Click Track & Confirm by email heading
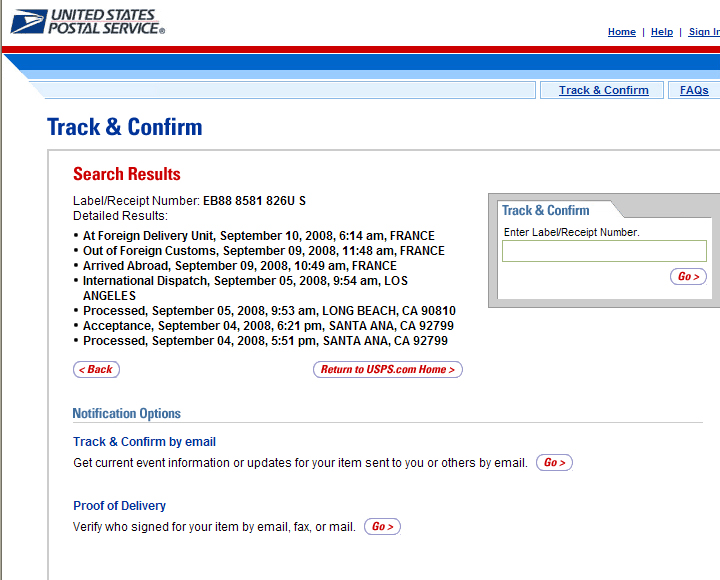 144,442
